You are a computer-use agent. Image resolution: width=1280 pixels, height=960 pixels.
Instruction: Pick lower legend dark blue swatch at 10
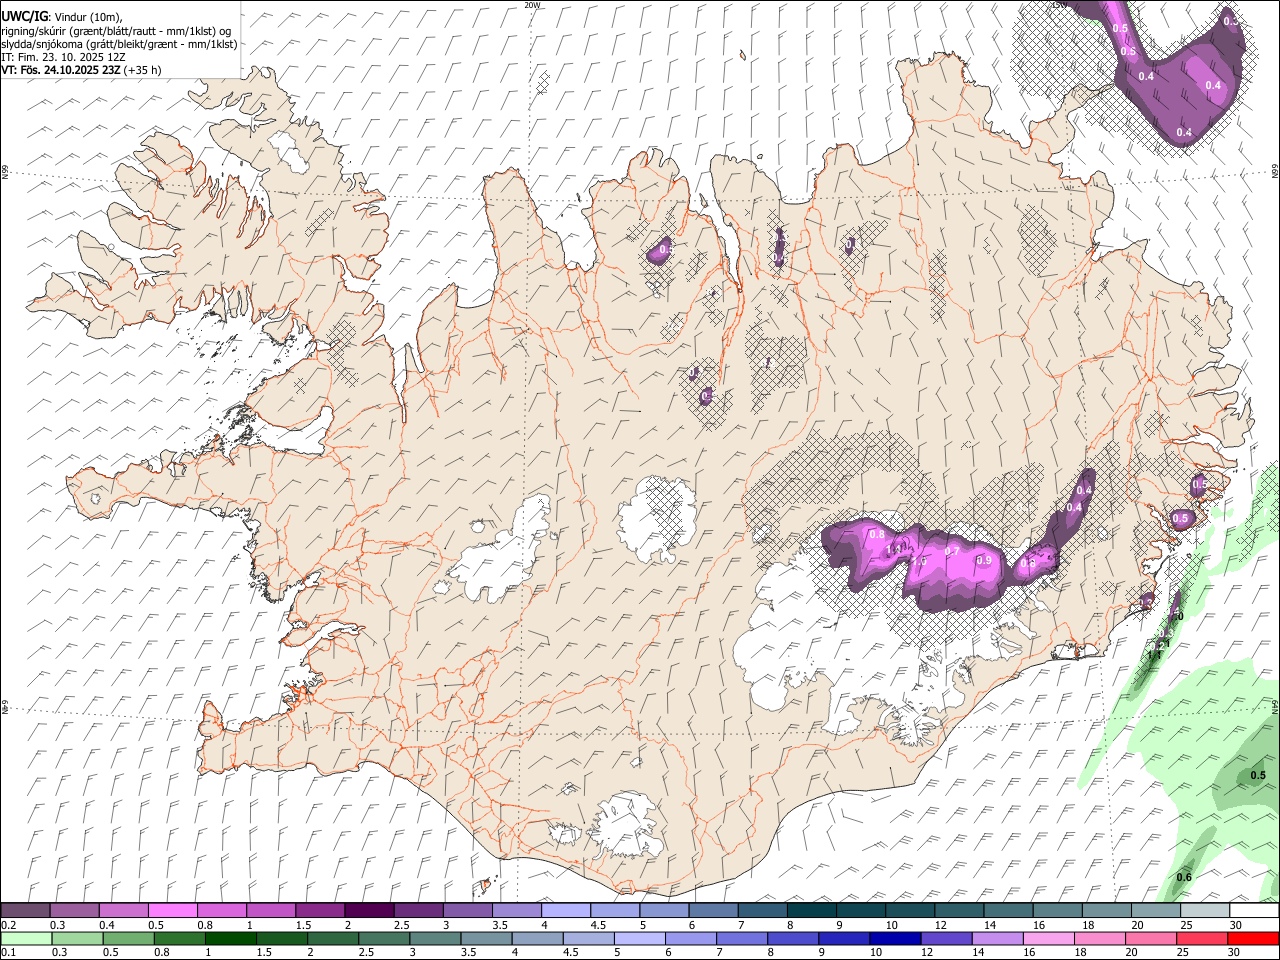tap(896, 938)
